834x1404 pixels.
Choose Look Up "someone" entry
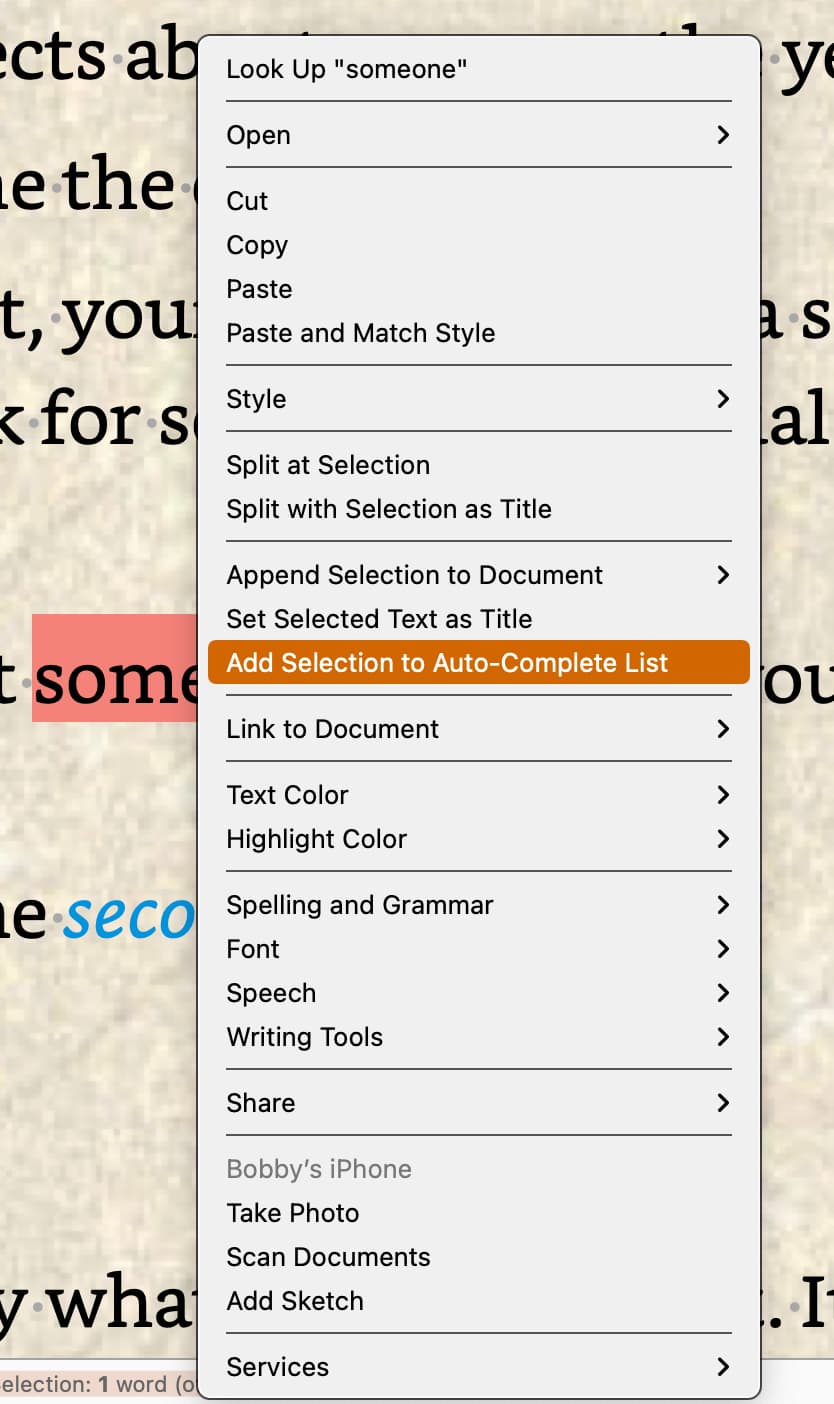(478, 69)
